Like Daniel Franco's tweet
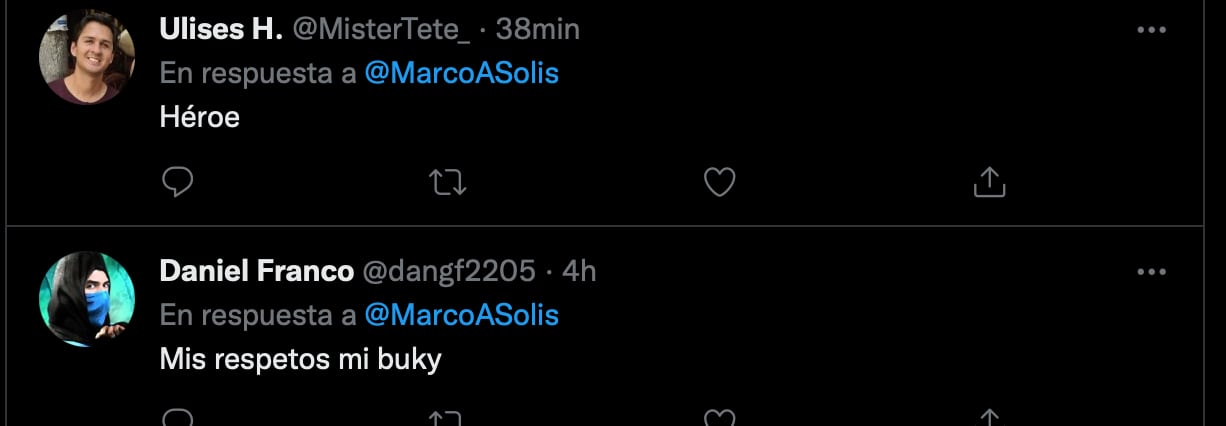1226x426 pixels. tap(719, 418)
